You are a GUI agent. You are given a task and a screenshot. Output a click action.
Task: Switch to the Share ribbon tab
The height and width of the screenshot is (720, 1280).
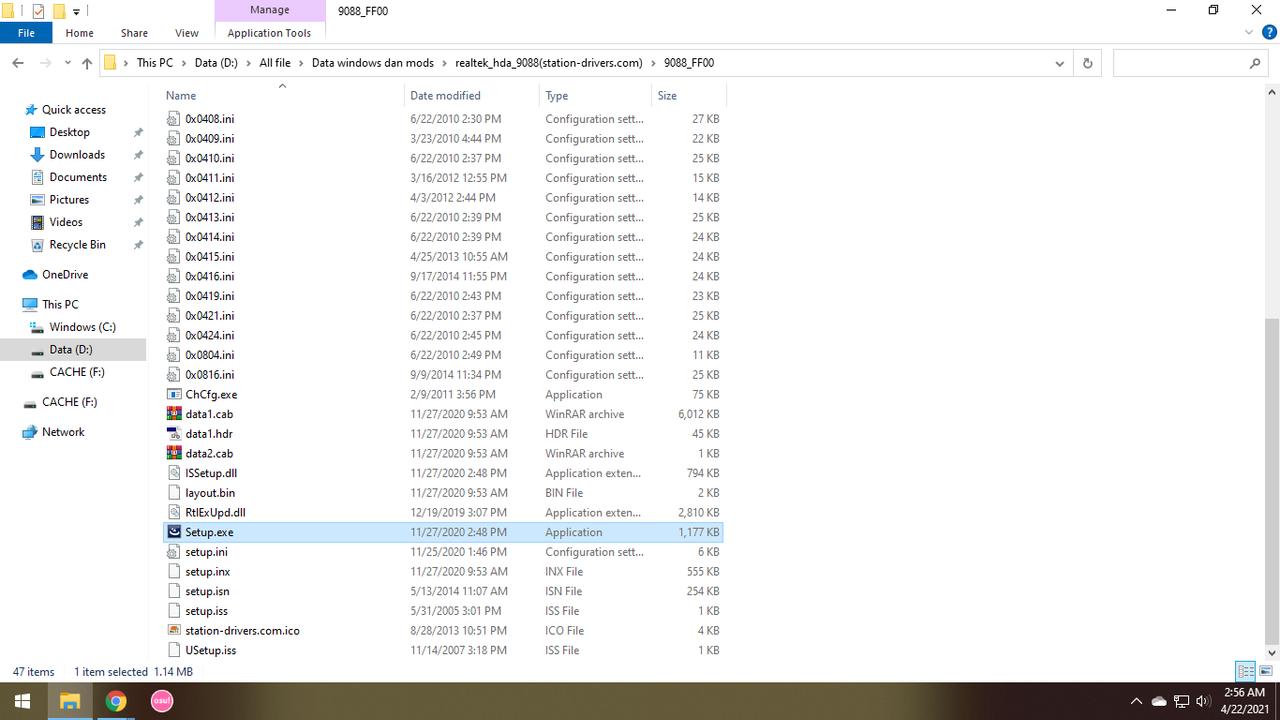[x=134, y=33]
